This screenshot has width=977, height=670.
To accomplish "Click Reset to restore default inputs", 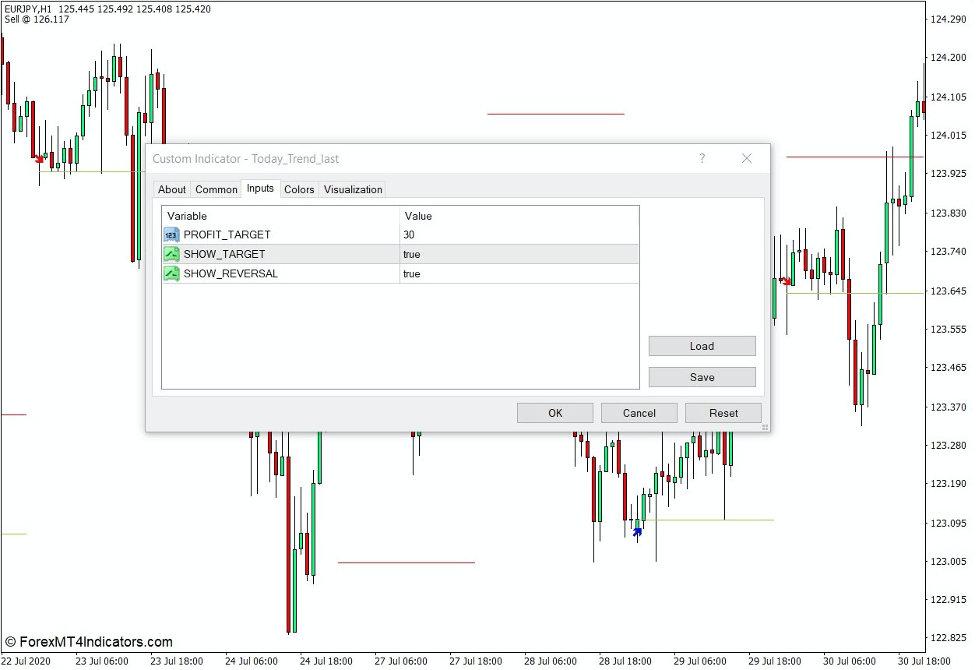I will point(723,412).
